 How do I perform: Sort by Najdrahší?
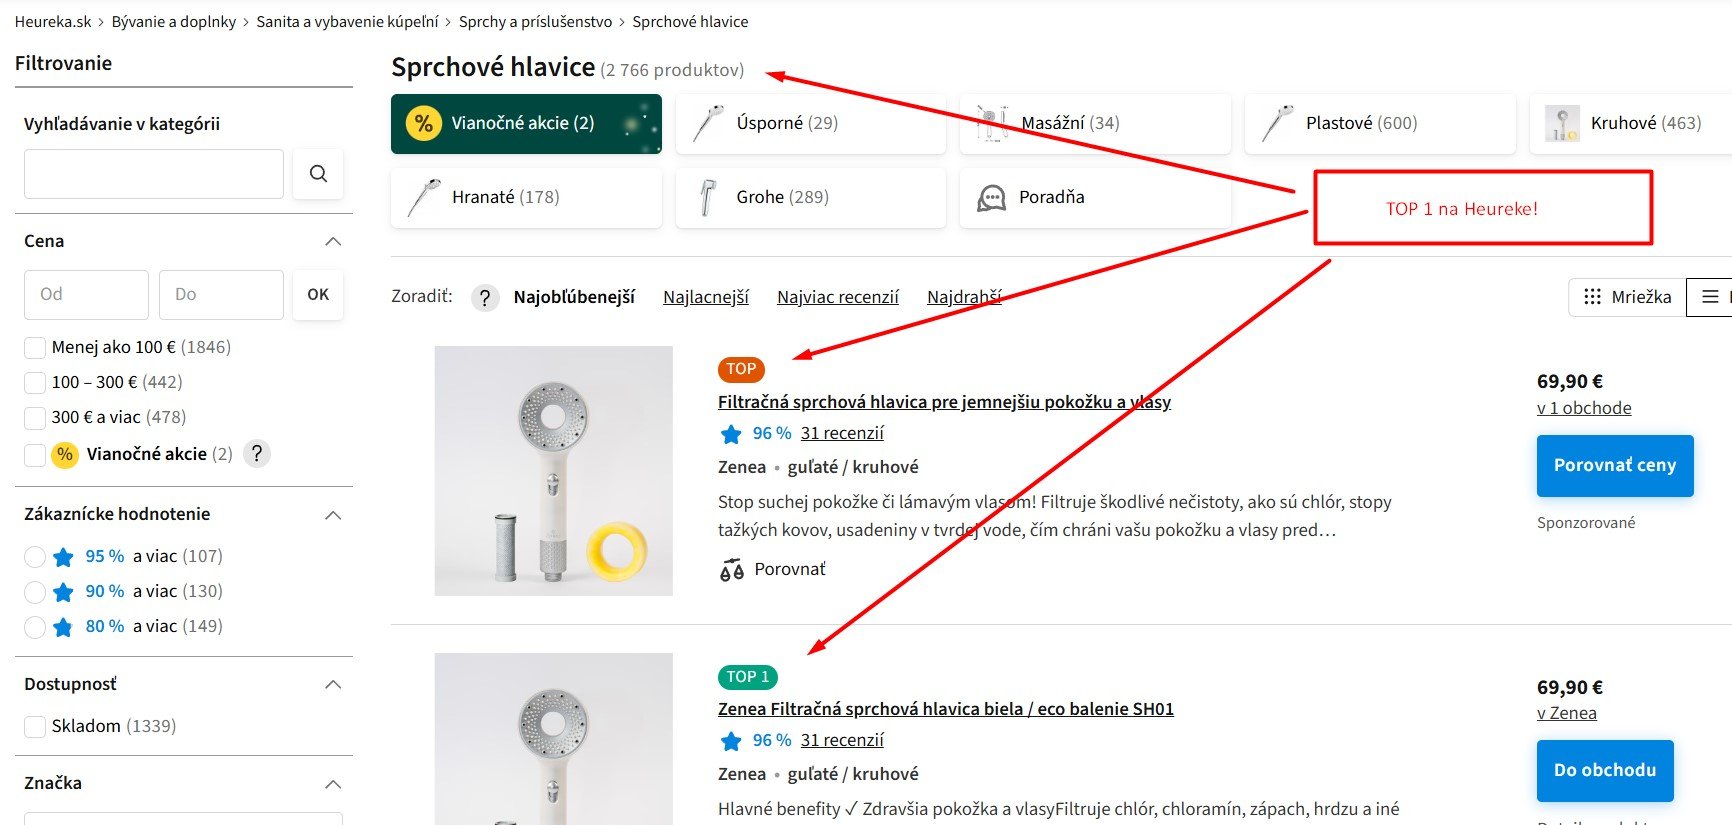pos(964,297)
